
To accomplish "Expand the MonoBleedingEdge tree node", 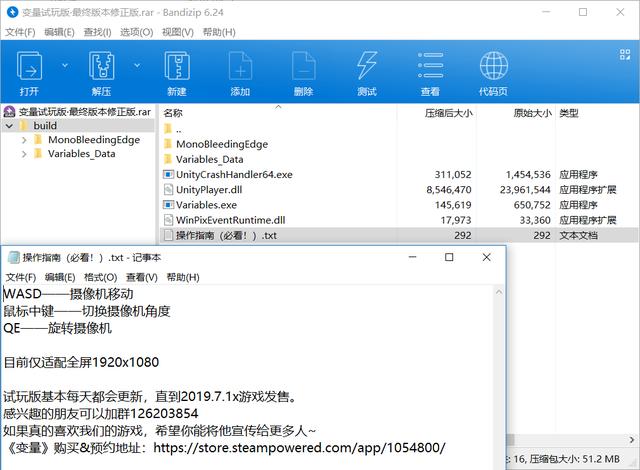I will point(24,140).
